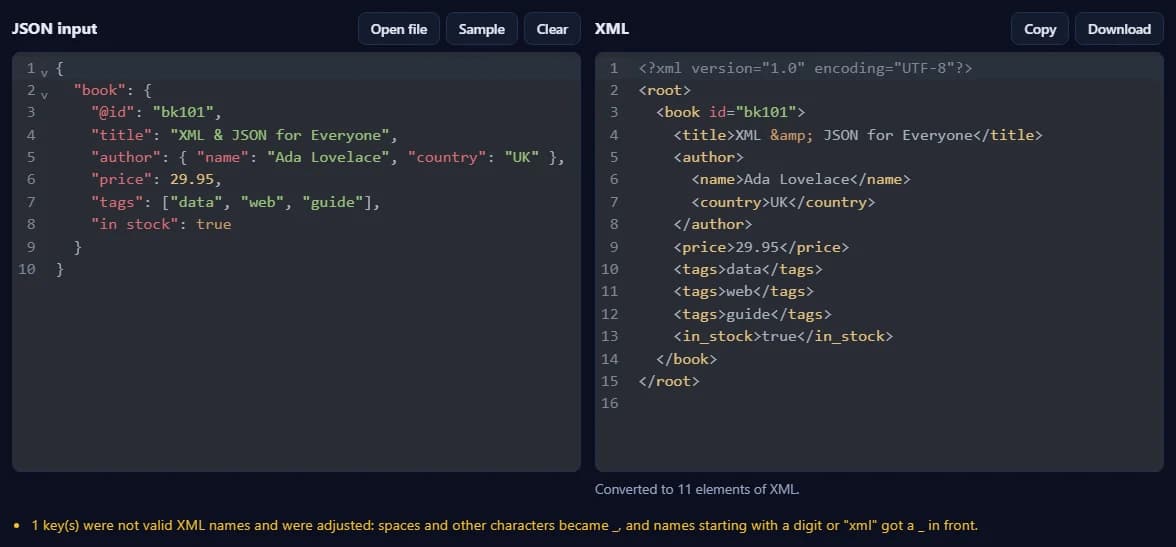
Task: Click the <root> opening tag in XML
Action: pyautogui.click(x=664, y=91)
